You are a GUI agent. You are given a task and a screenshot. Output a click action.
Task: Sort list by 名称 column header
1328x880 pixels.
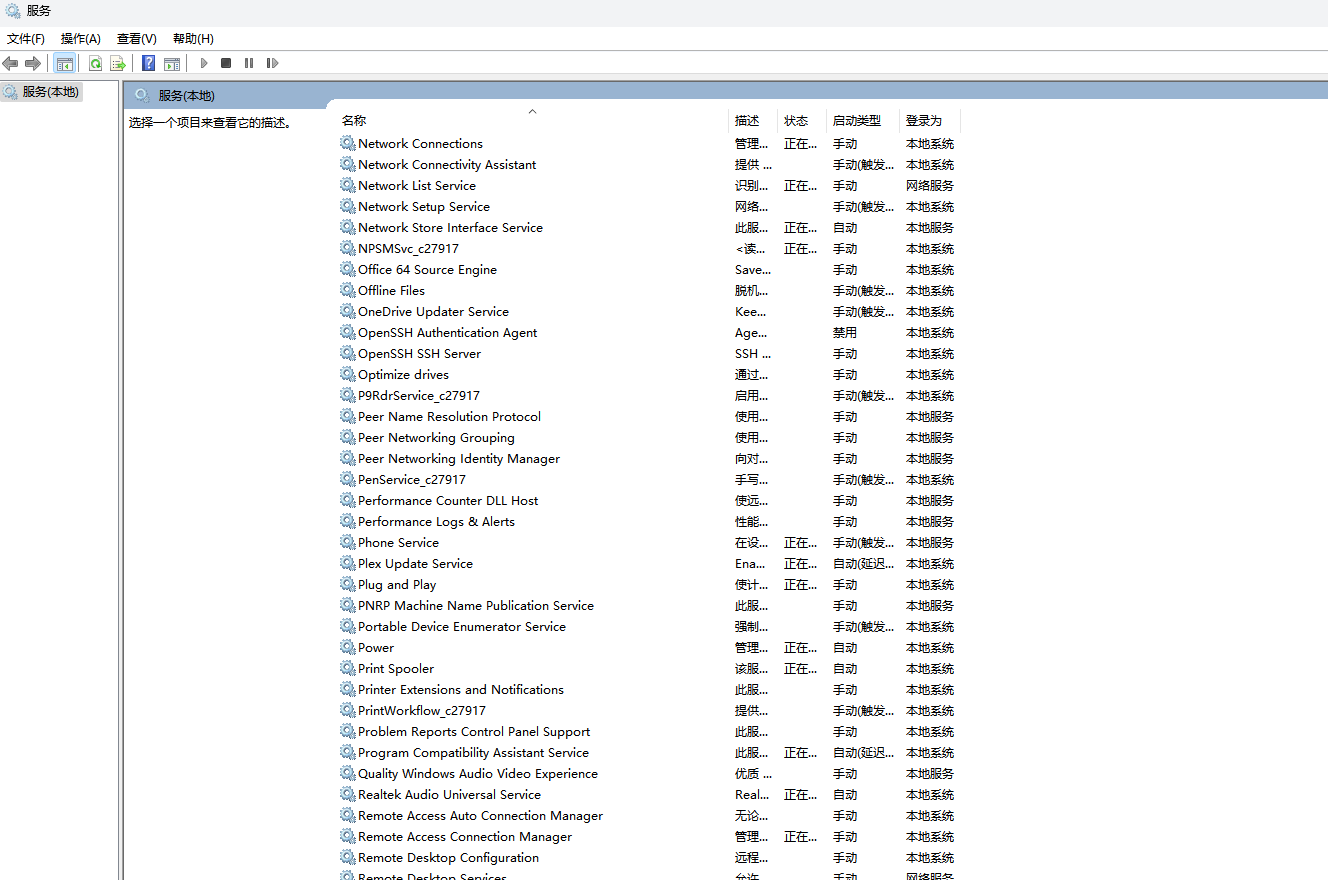pyautogui.click(x=354, y=121)
